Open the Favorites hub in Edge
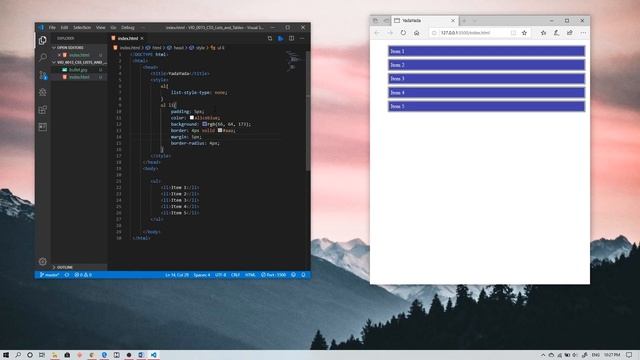This screenshot has height=360, width=640. click(x=543, y=33)
